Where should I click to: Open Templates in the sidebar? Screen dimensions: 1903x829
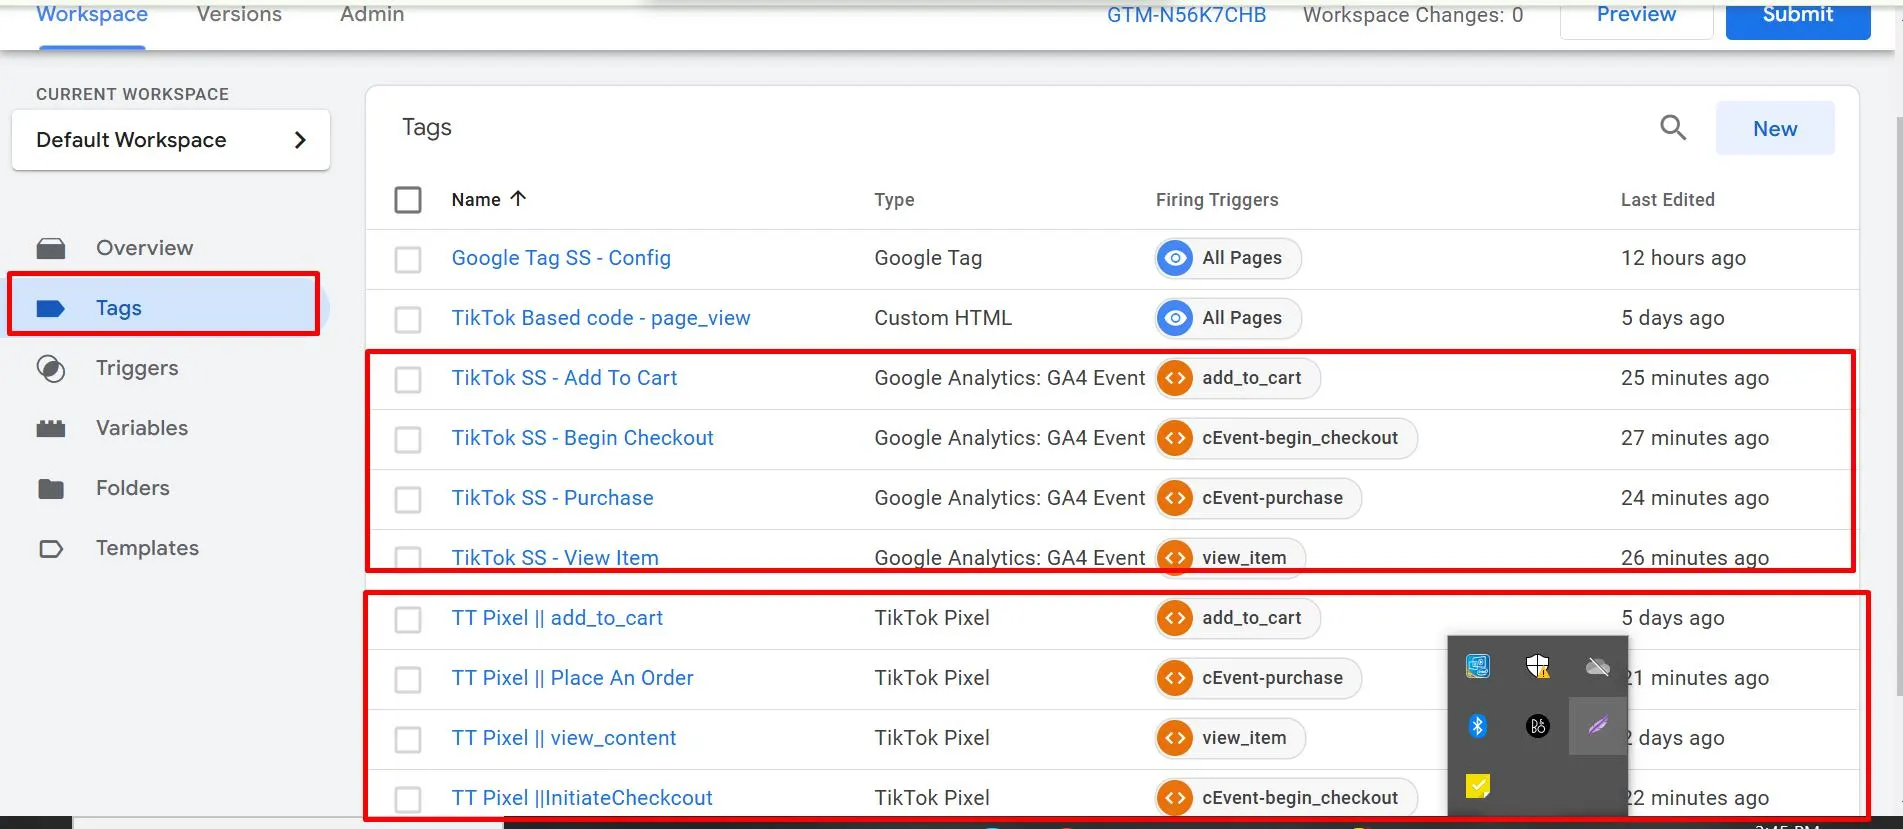tap(147, 548)
